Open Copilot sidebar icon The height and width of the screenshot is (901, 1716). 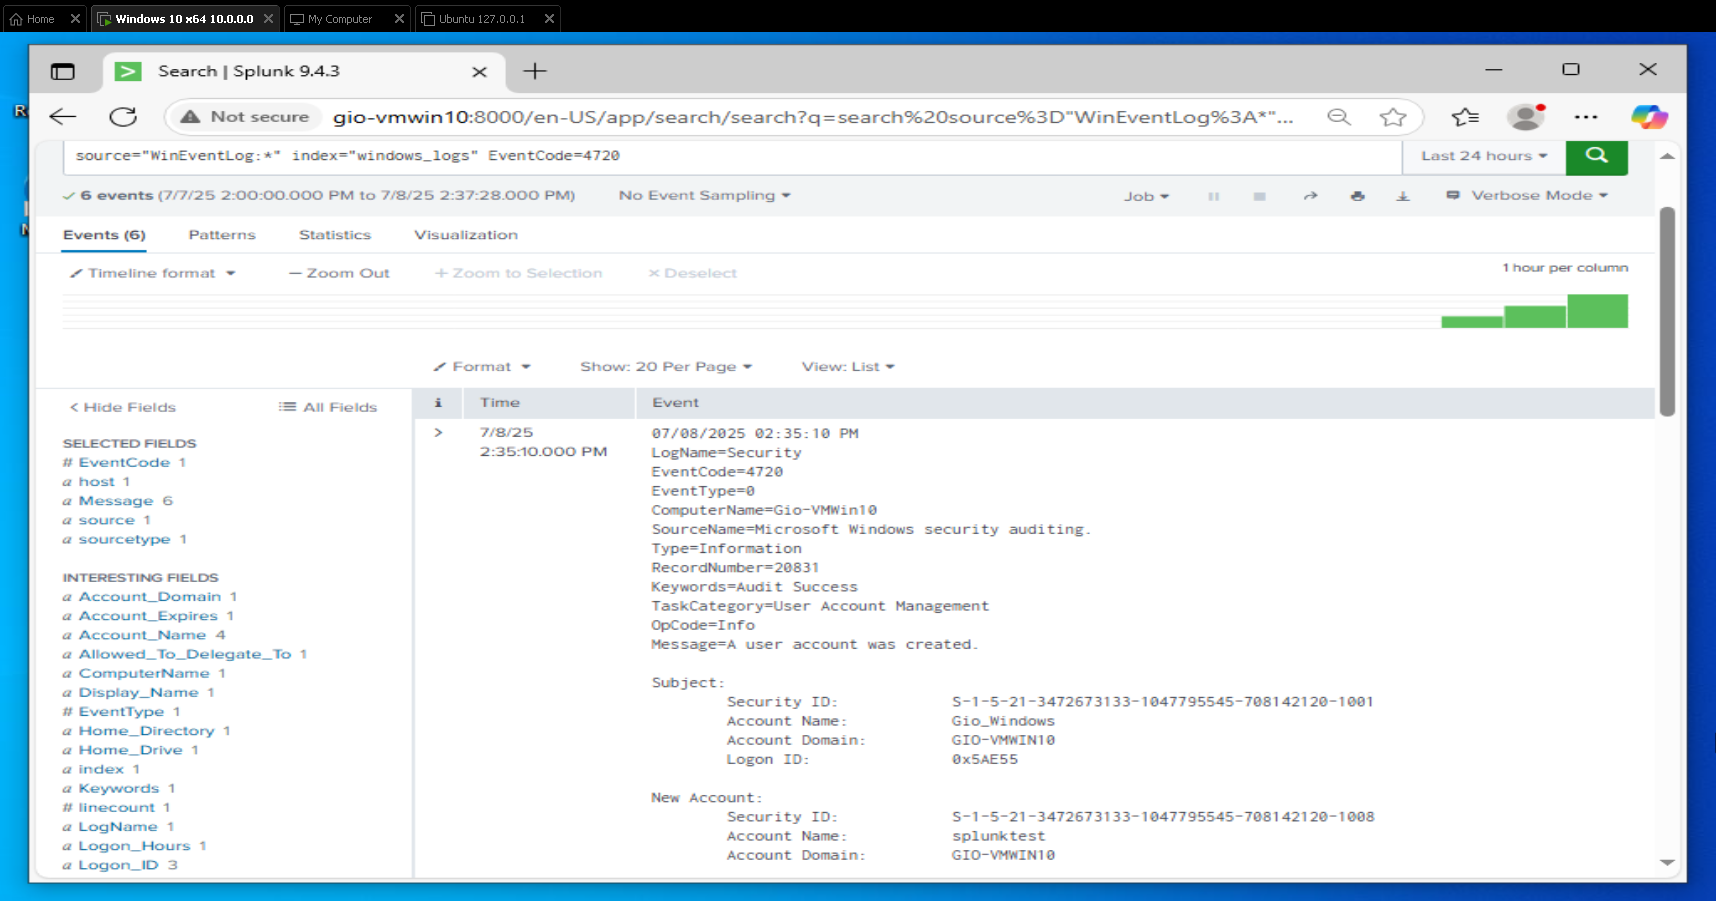coord(1649,117)
